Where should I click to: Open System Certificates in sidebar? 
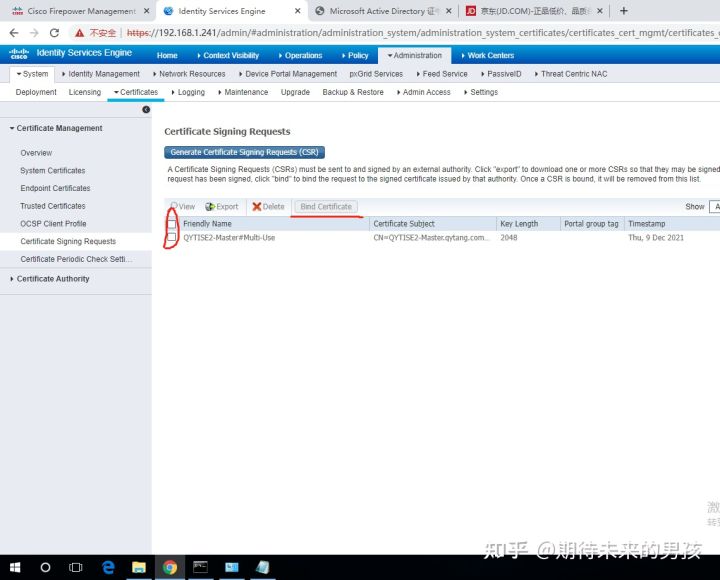point(53,170)
